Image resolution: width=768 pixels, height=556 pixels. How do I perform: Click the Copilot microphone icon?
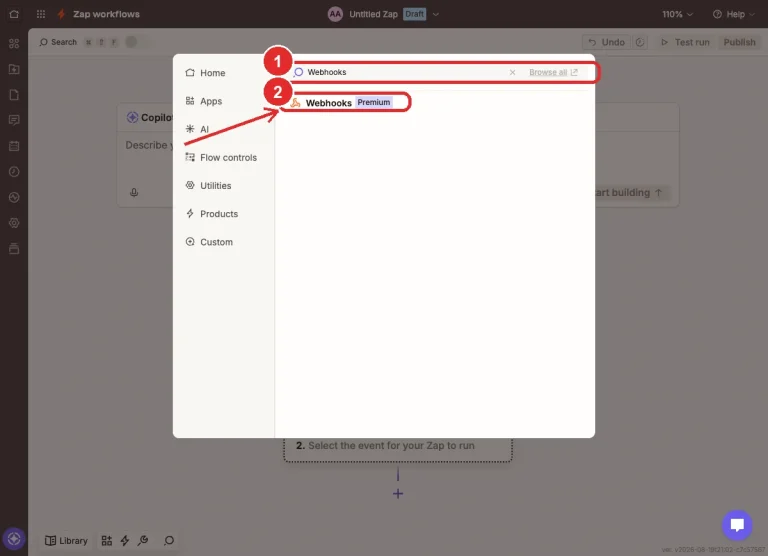[x=134, y=193]
